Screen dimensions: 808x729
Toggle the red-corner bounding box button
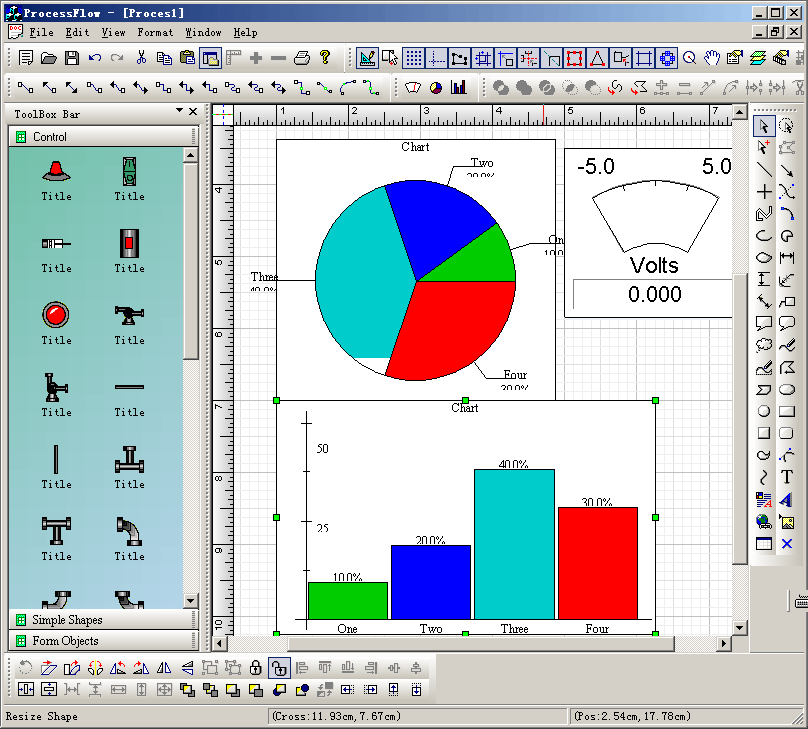coord(575,58)
